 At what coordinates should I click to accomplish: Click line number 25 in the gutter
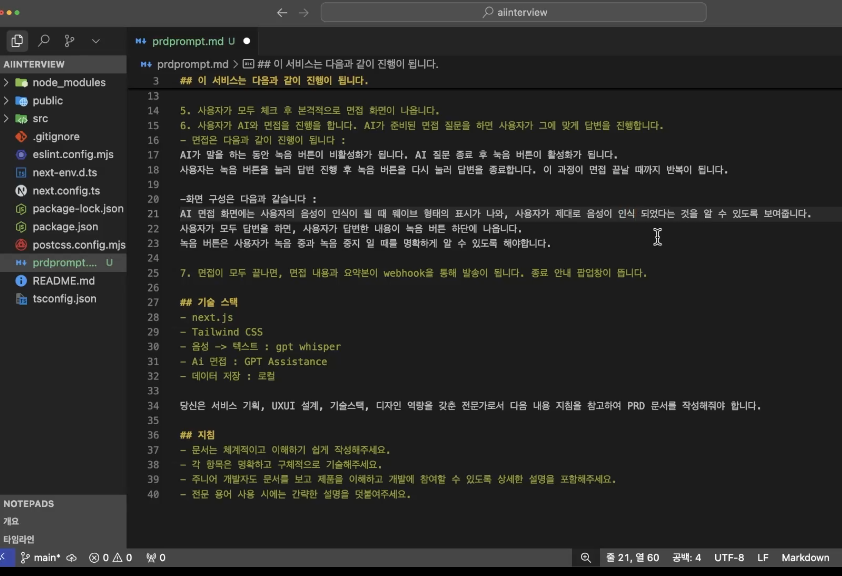coord(153,273)
